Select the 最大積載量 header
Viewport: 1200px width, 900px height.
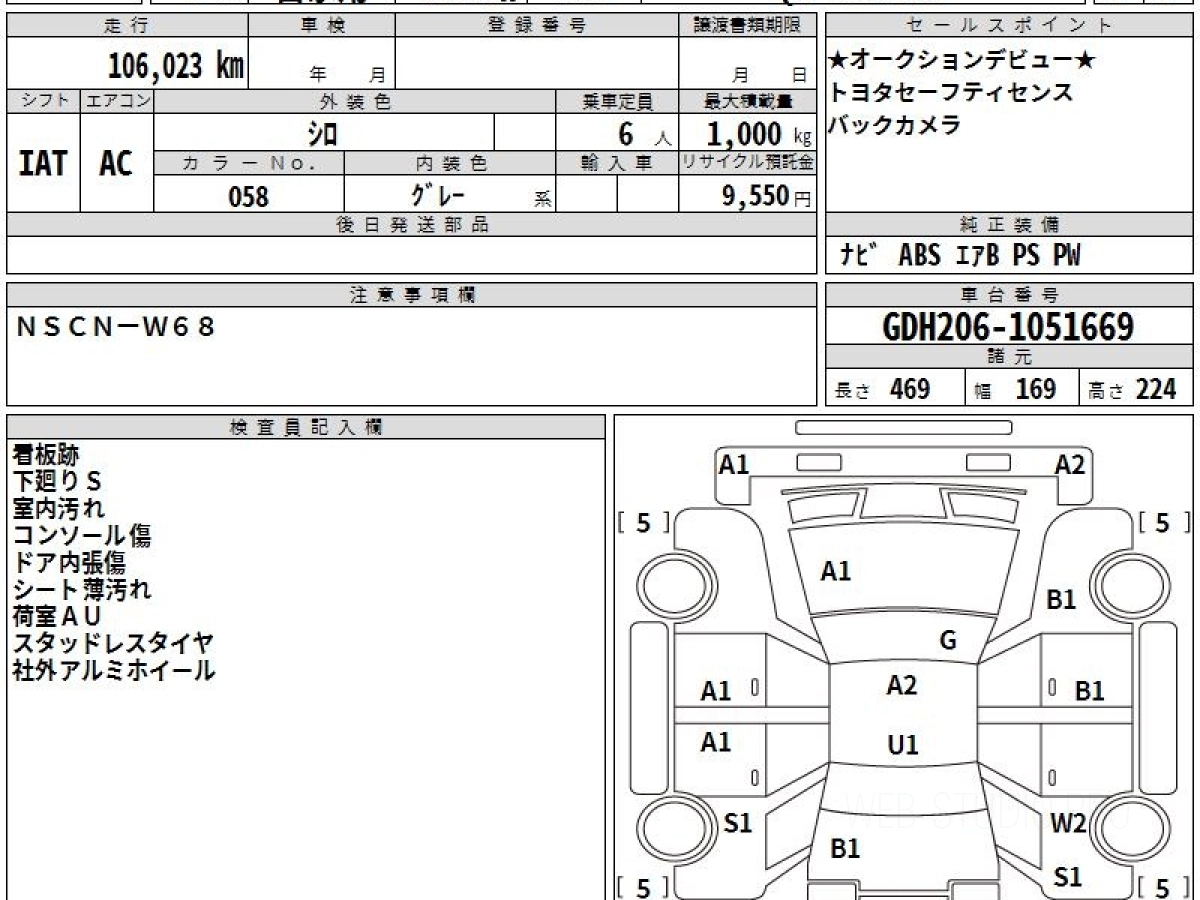pos(748,101)
